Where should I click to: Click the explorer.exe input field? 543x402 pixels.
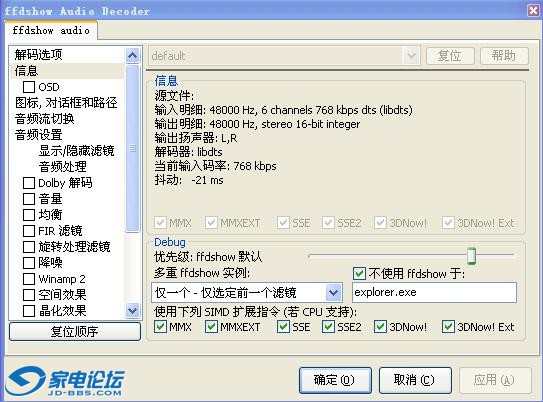pyautogui.click(x=434, y=292)
